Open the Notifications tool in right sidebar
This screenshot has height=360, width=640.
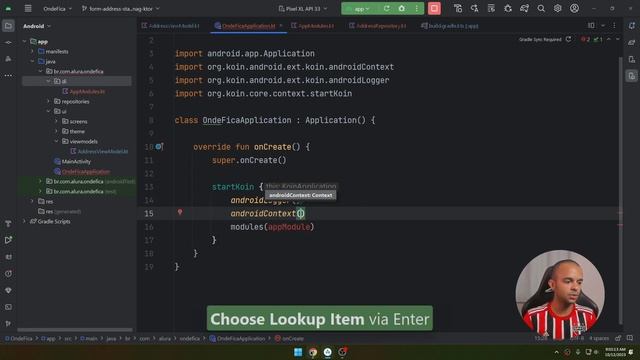632,25
